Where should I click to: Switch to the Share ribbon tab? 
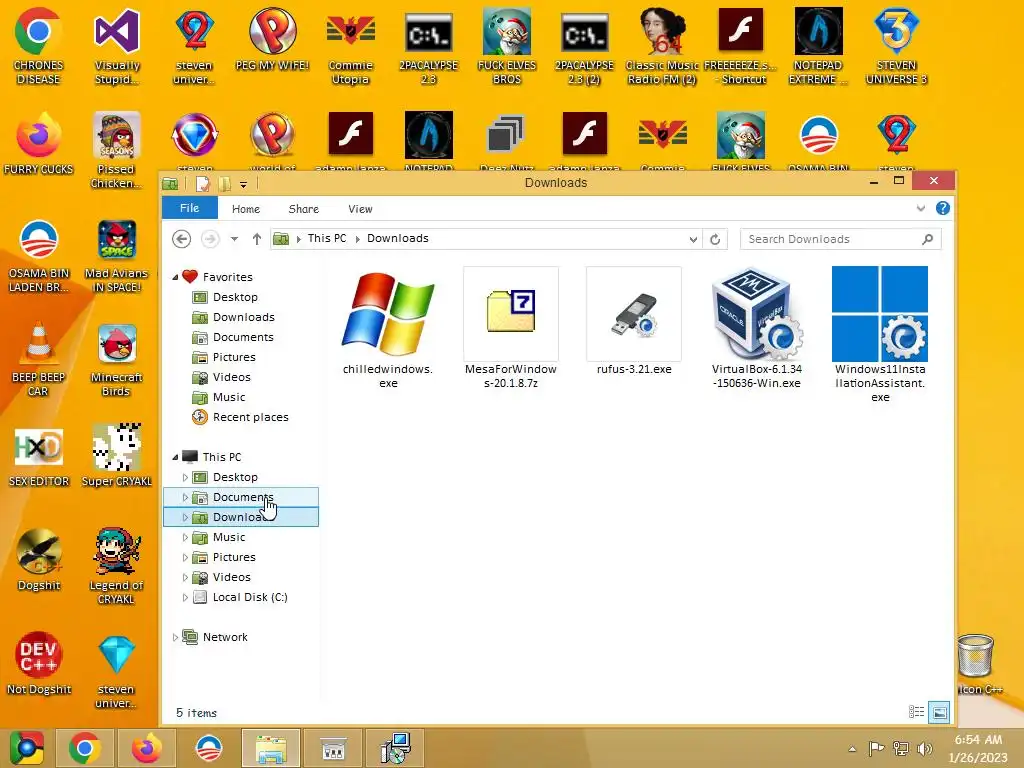click(304, 209)
